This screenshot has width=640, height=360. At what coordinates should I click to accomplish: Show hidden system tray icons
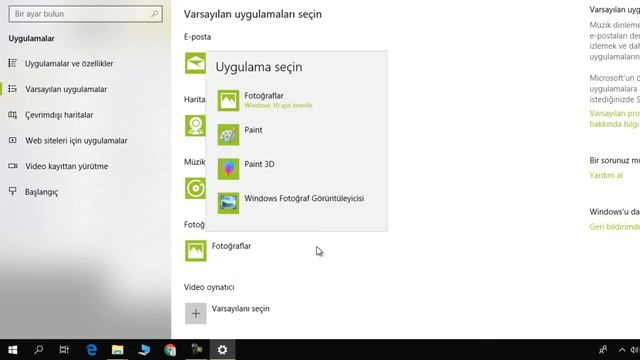tap(622, 350)
